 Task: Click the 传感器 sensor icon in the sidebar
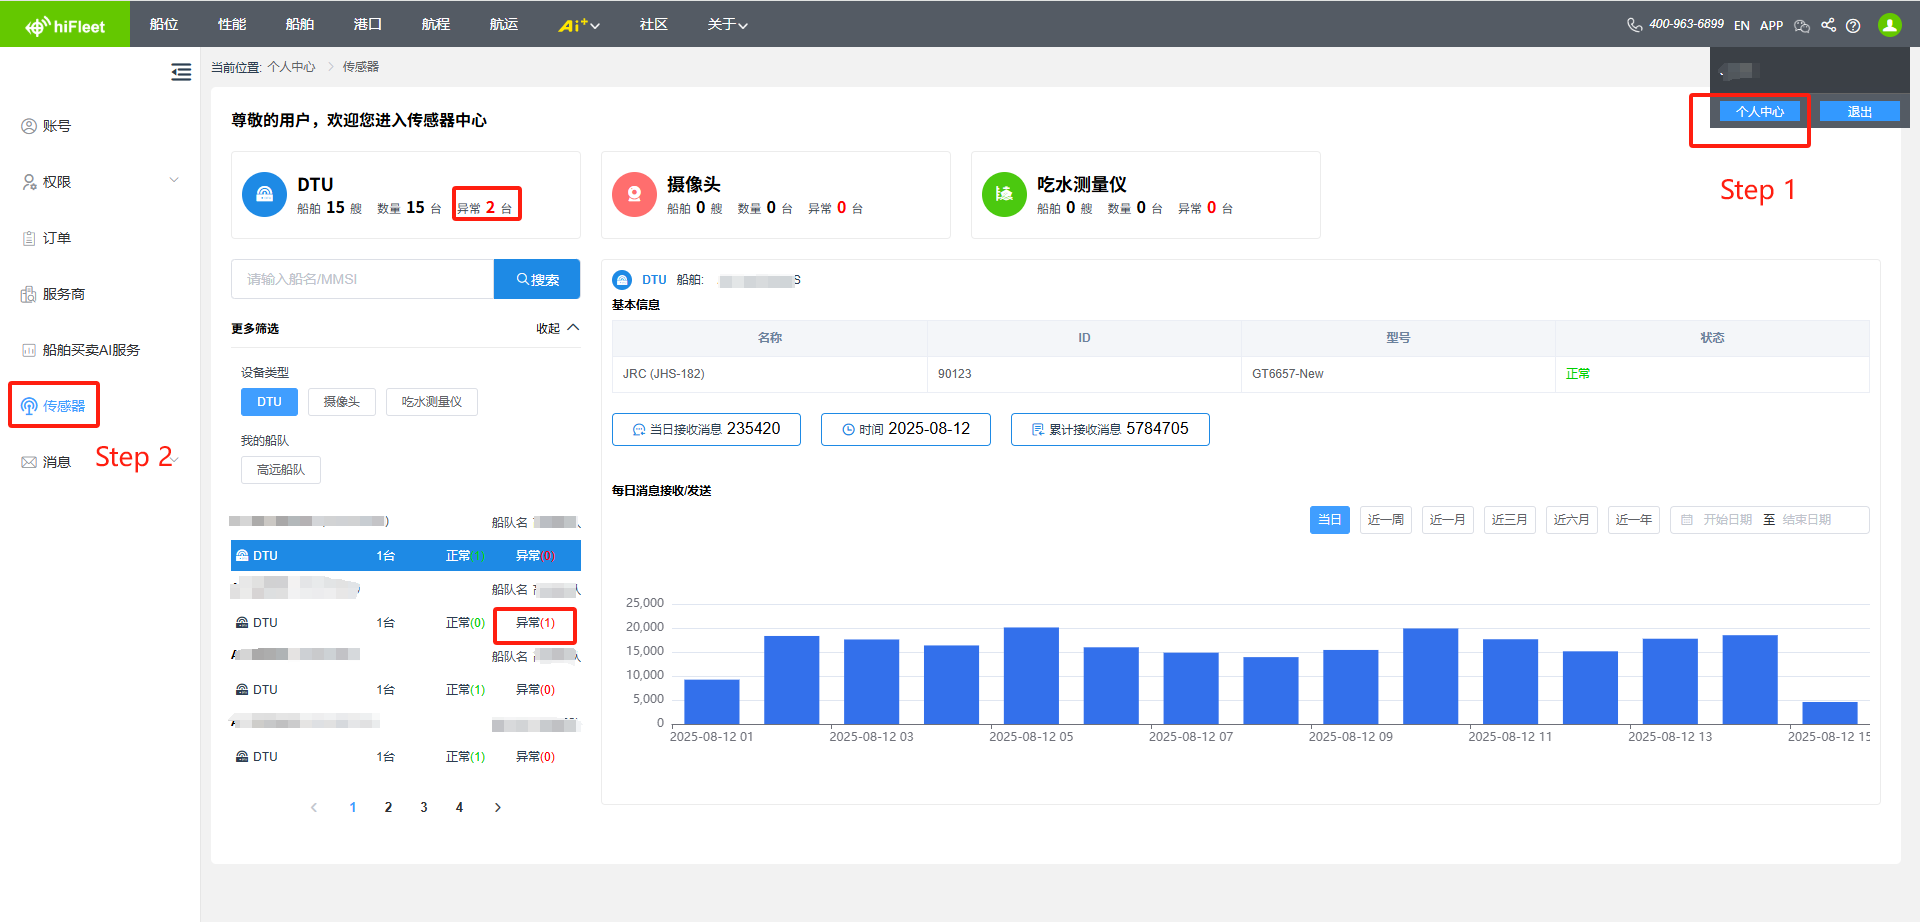[29, 406]
